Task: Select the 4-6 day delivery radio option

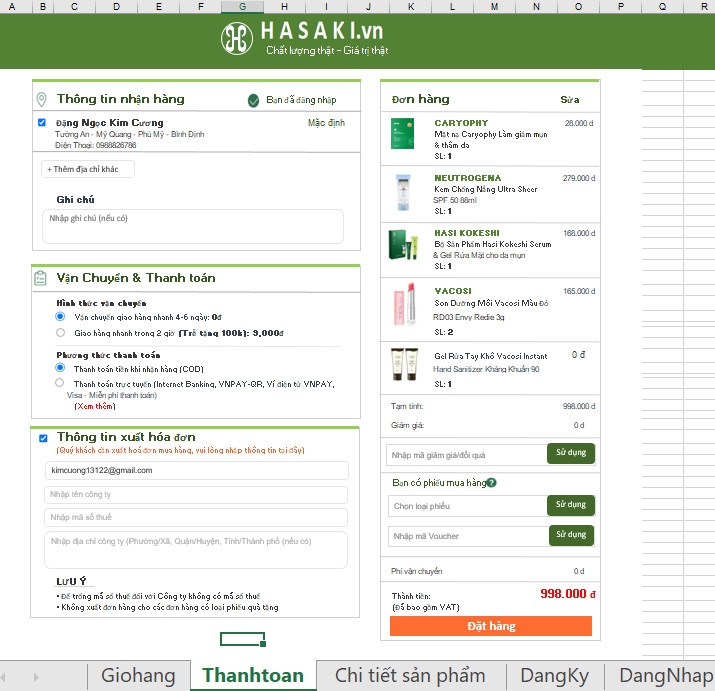Action: tap(60, 316)
